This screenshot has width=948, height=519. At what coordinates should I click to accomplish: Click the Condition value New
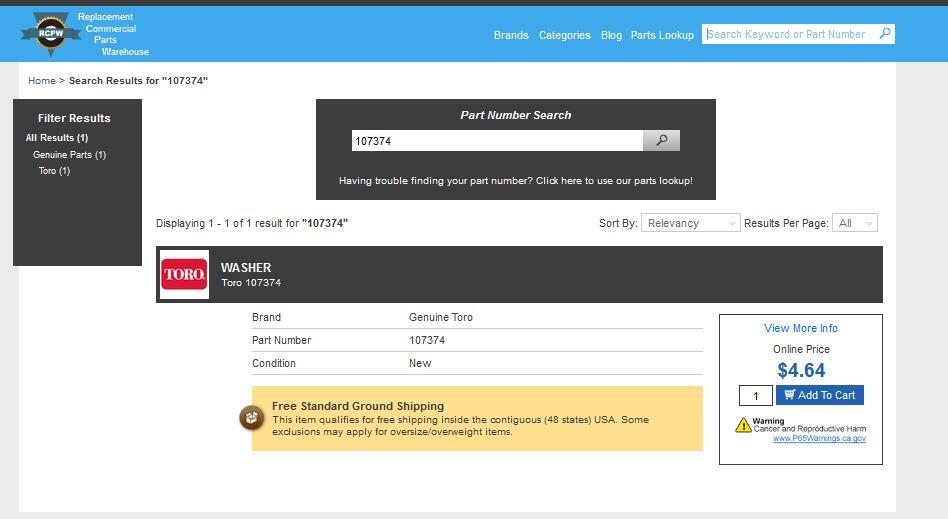coord(420,363)
